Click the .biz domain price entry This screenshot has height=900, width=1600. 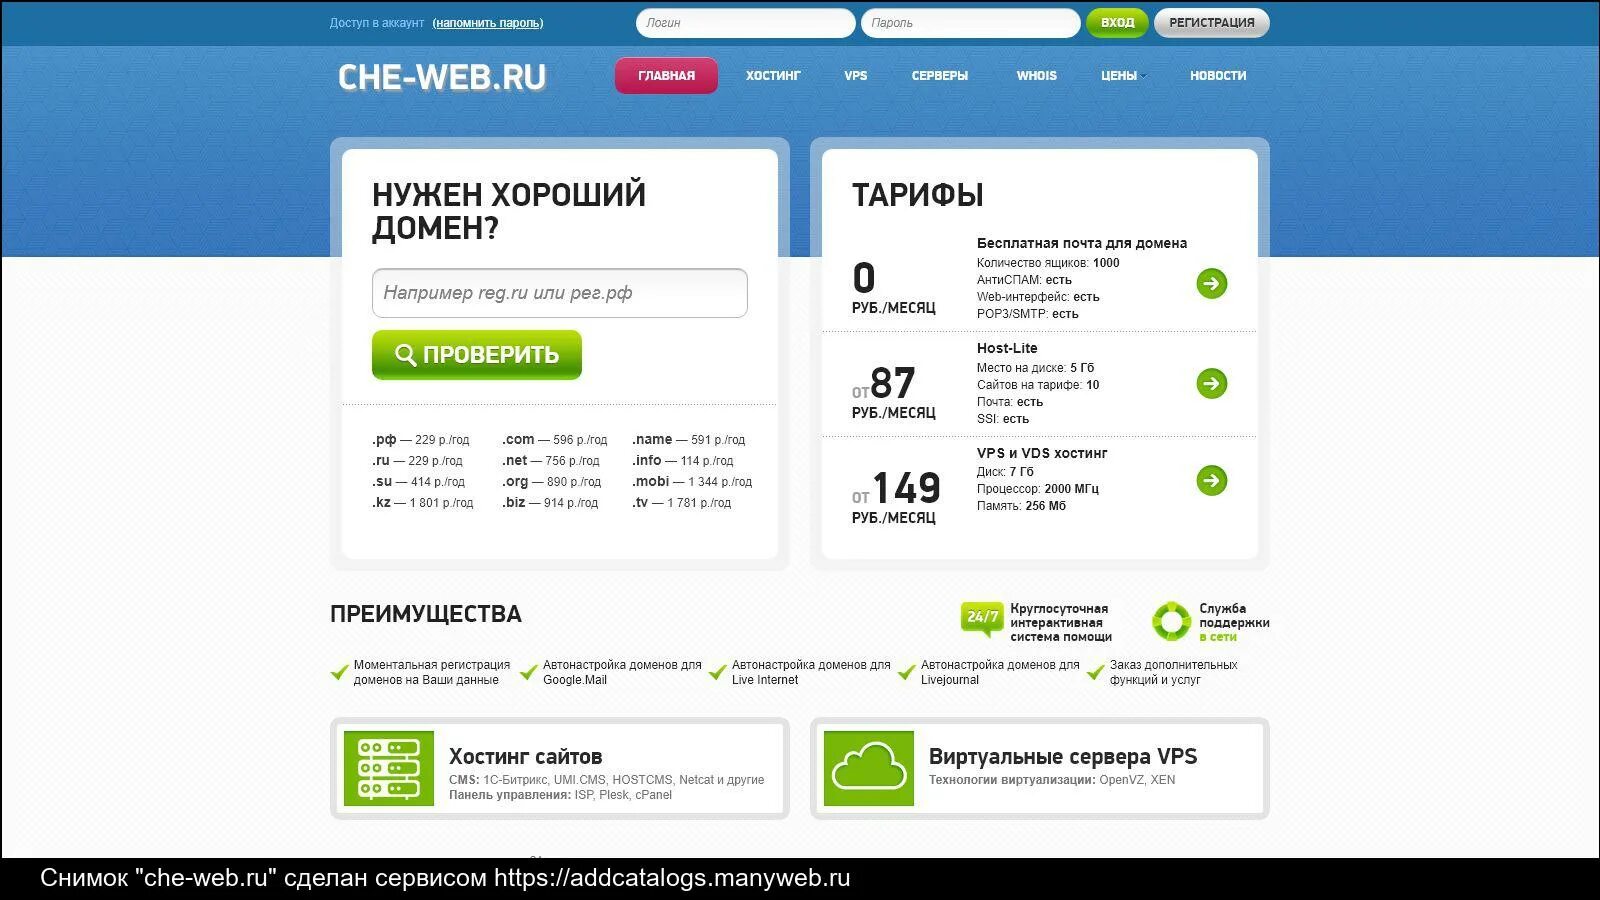coord(550,503)
